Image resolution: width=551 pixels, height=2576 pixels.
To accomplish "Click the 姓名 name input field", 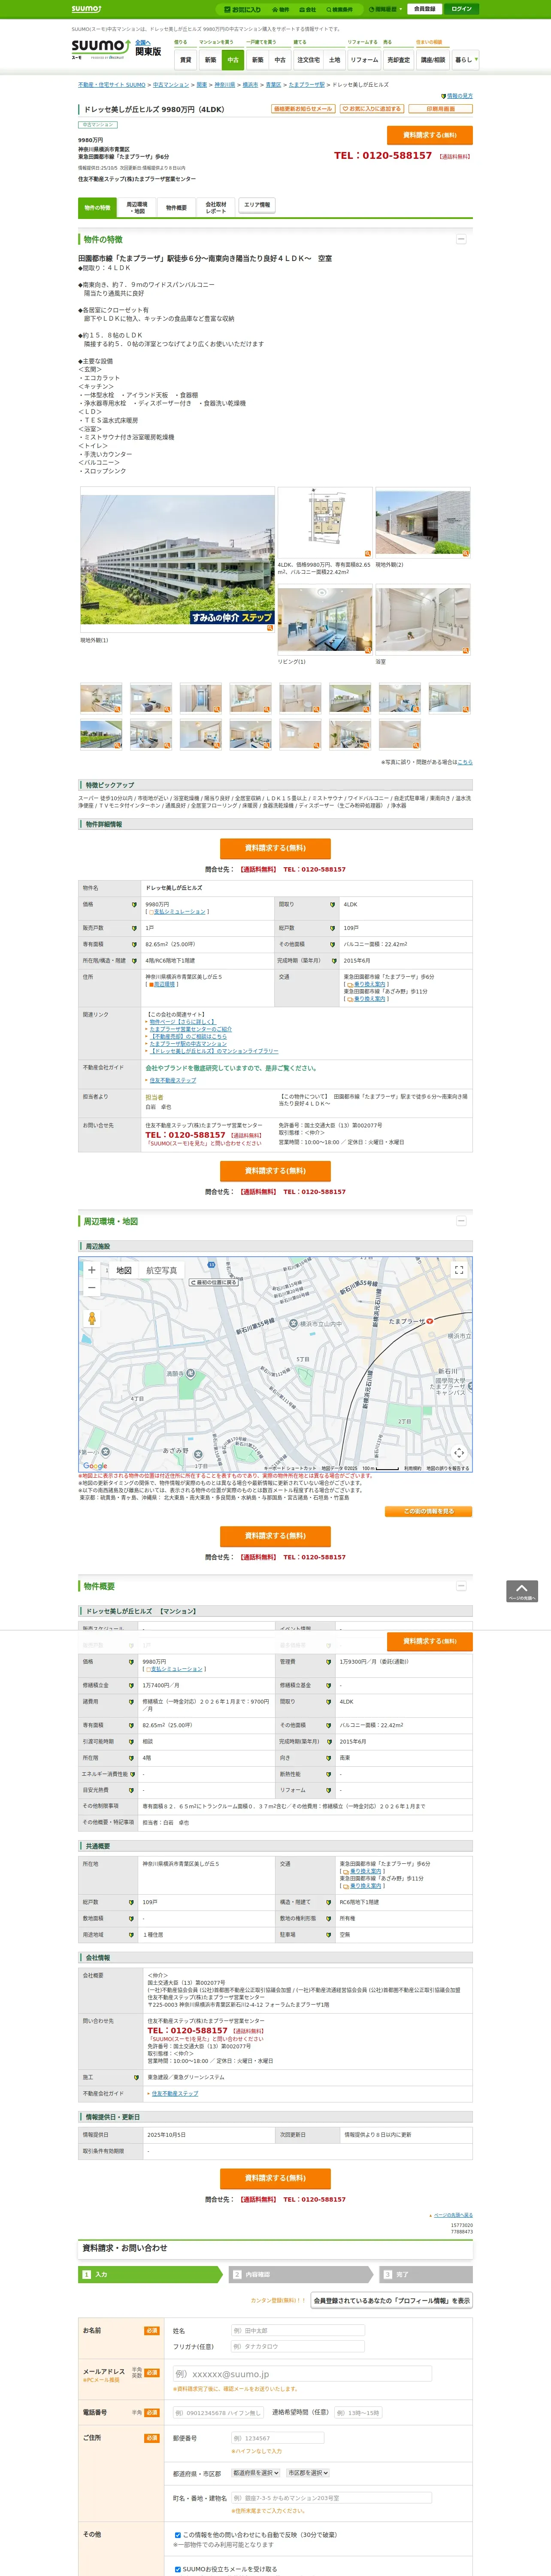I will (297, 2331).
